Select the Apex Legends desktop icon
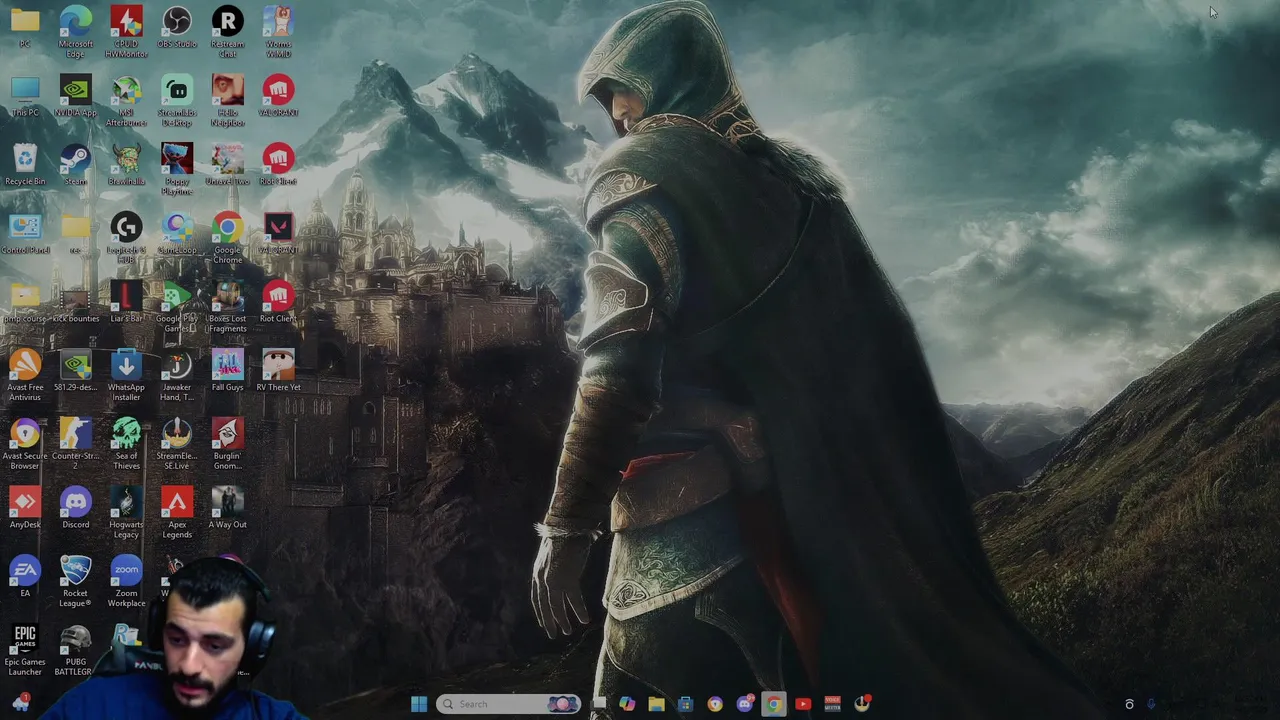 pos(177,513)
